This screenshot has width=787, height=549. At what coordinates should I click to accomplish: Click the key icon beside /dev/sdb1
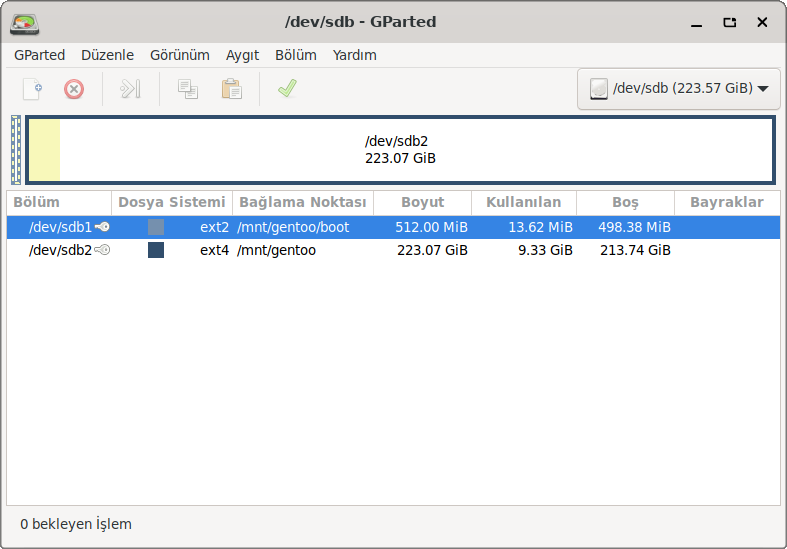coord(102,227)
